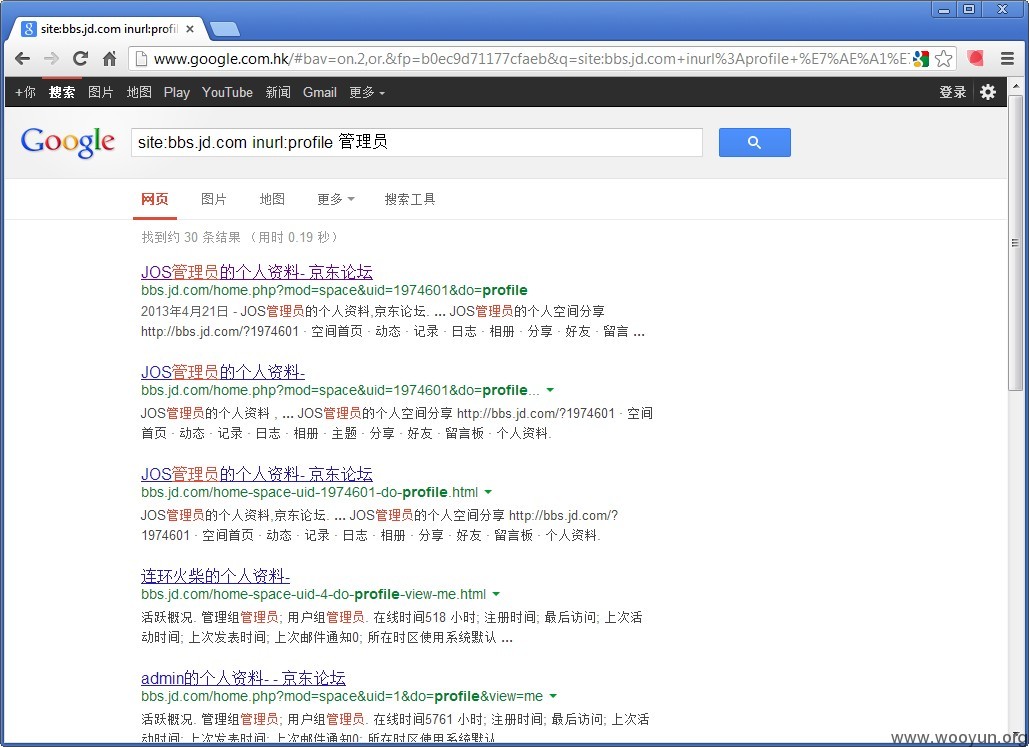Open 新闻 in the top bar
The image size is (1029, 747).
(278, 92)
